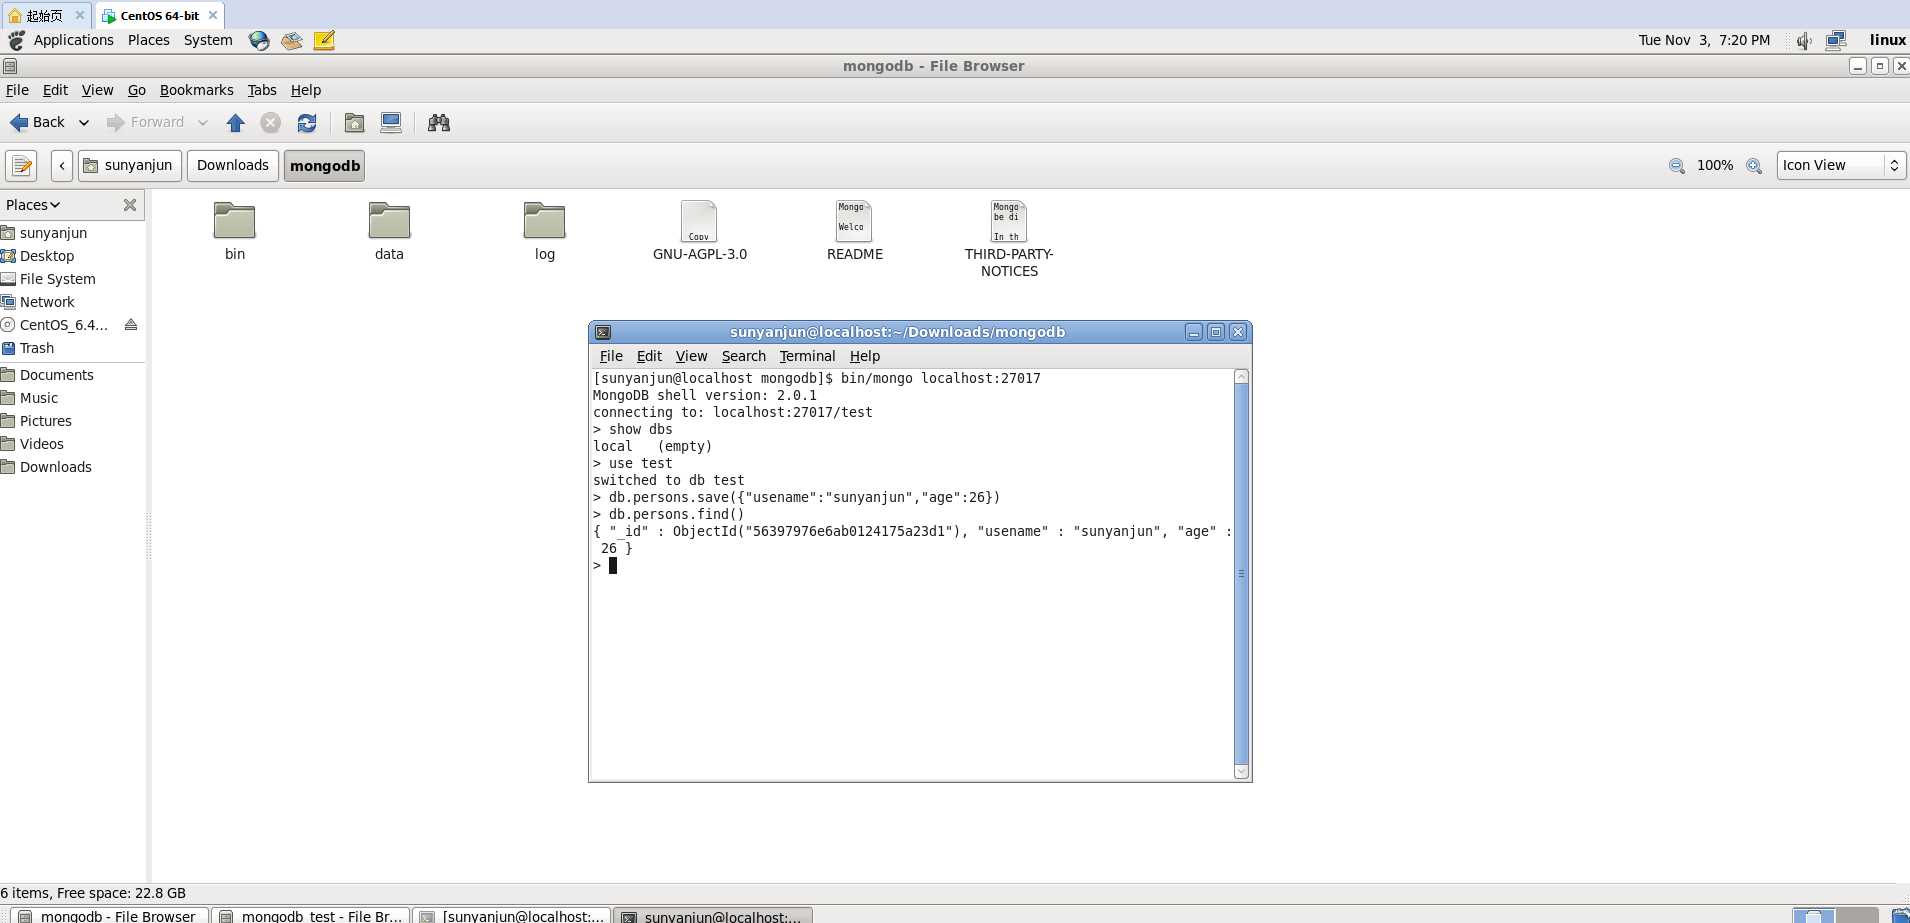Reload the current folder
Screen dimensions: 1910x923
[x=307, y=123]
